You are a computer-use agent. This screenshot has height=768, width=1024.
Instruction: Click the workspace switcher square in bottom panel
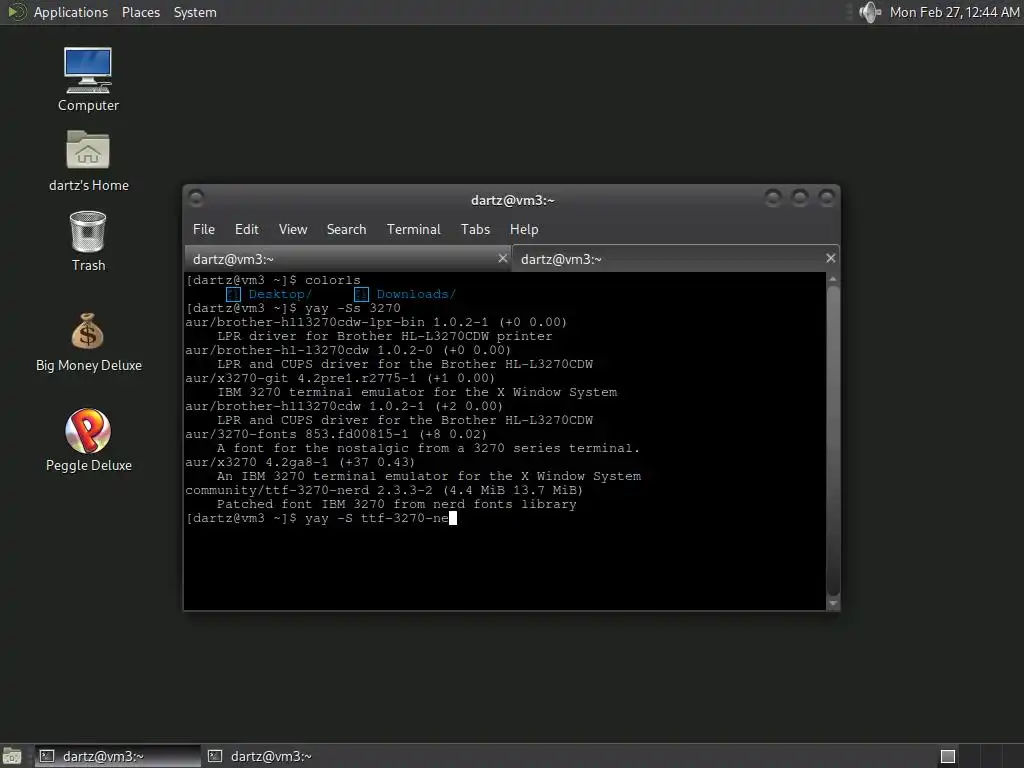tap(948, 756)
